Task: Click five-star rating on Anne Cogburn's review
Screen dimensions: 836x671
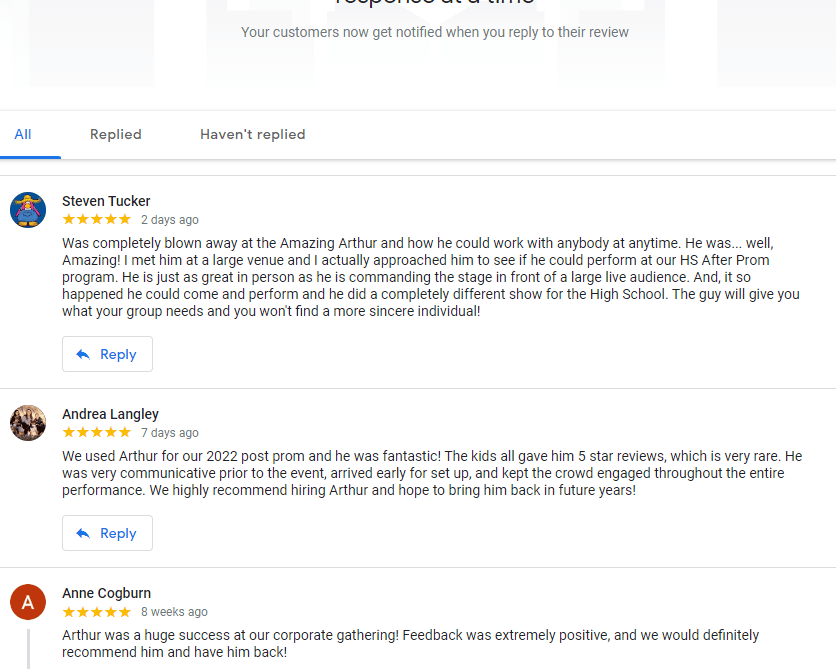Action: click(97, 612)
